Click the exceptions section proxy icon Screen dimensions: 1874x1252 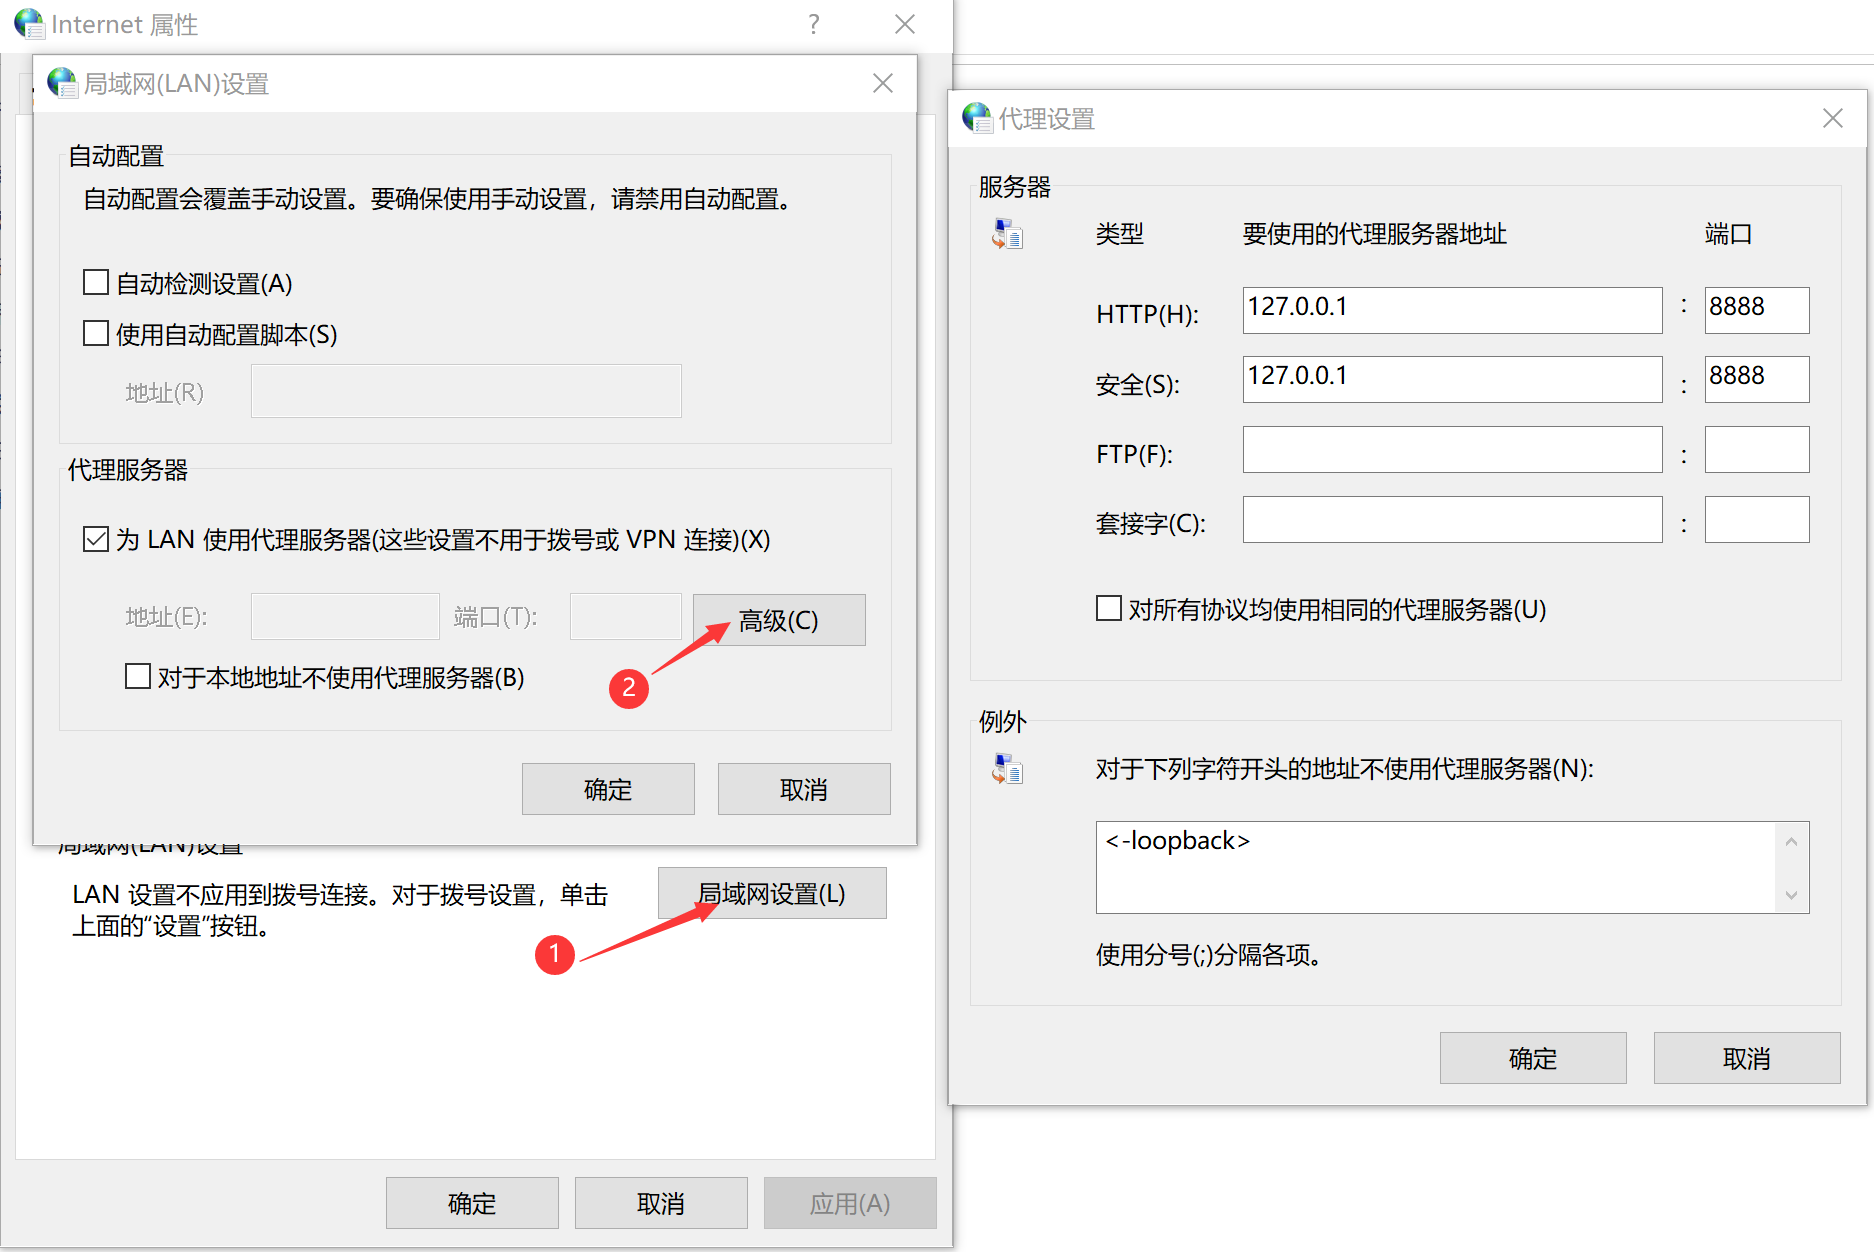coord(1007,769)
